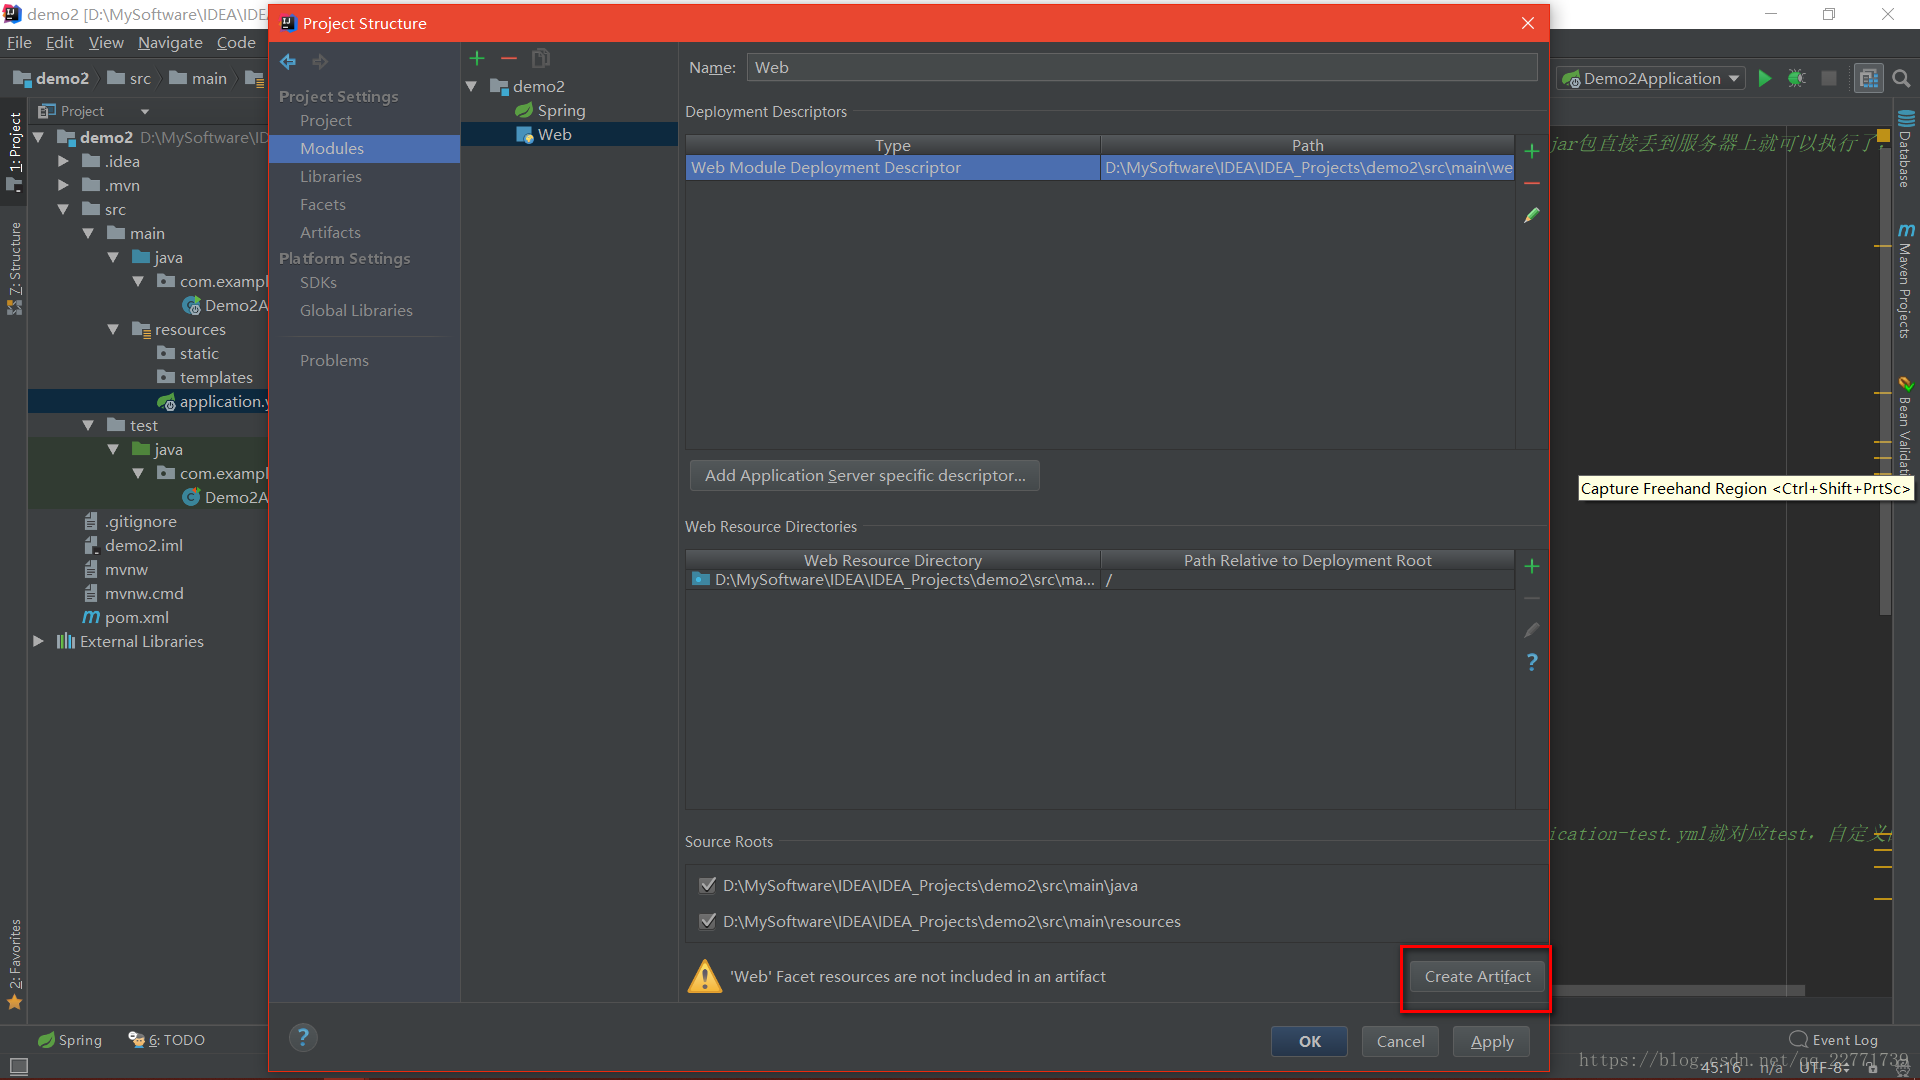This screenshot has height=1080, width=1920.
Task: Click the forward navigation arrow in Project Structure
Action: point(320,62)
